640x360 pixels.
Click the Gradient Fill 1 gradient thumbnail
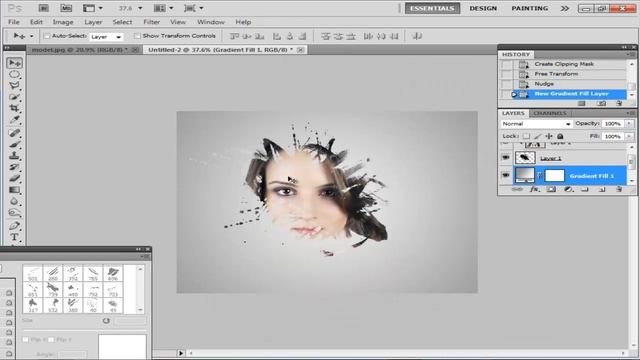[x=525, y=175]
